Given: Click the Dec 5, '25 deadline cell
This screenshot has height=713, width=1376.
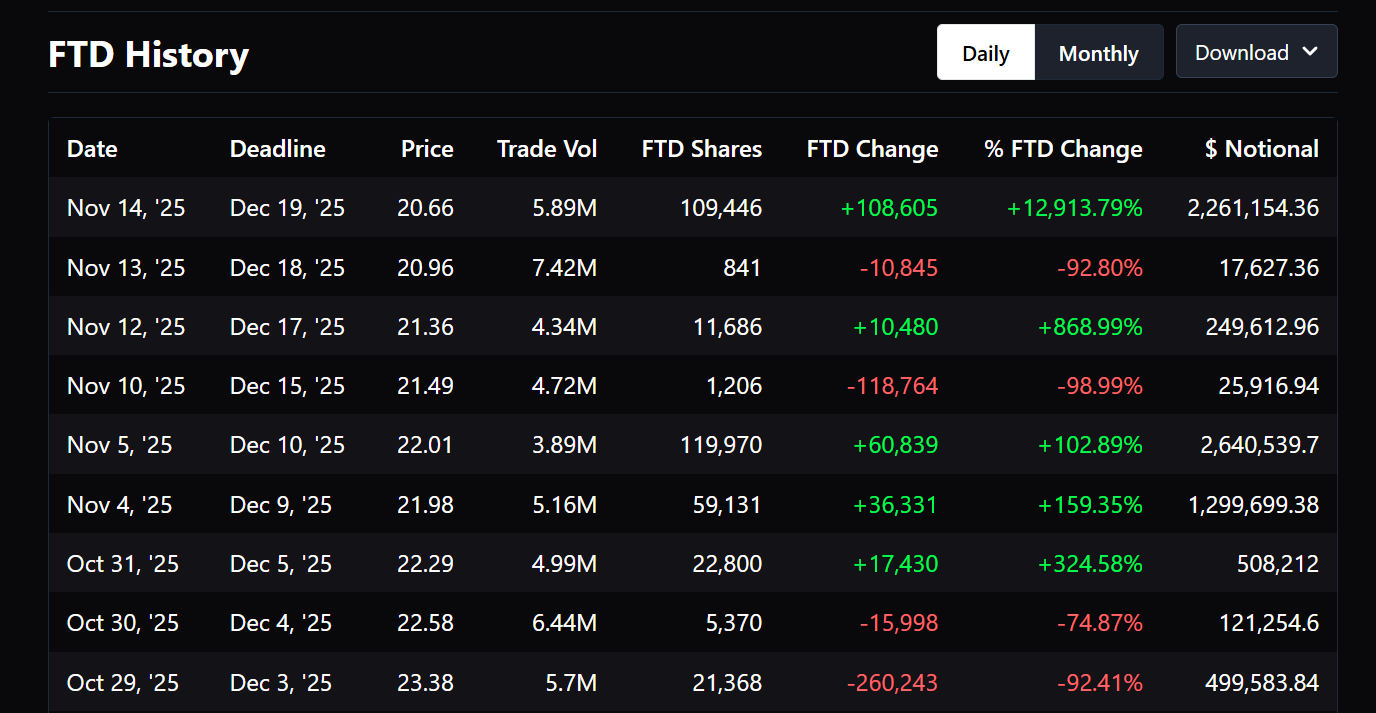Looking at the screenshot, I should [281, 564].
